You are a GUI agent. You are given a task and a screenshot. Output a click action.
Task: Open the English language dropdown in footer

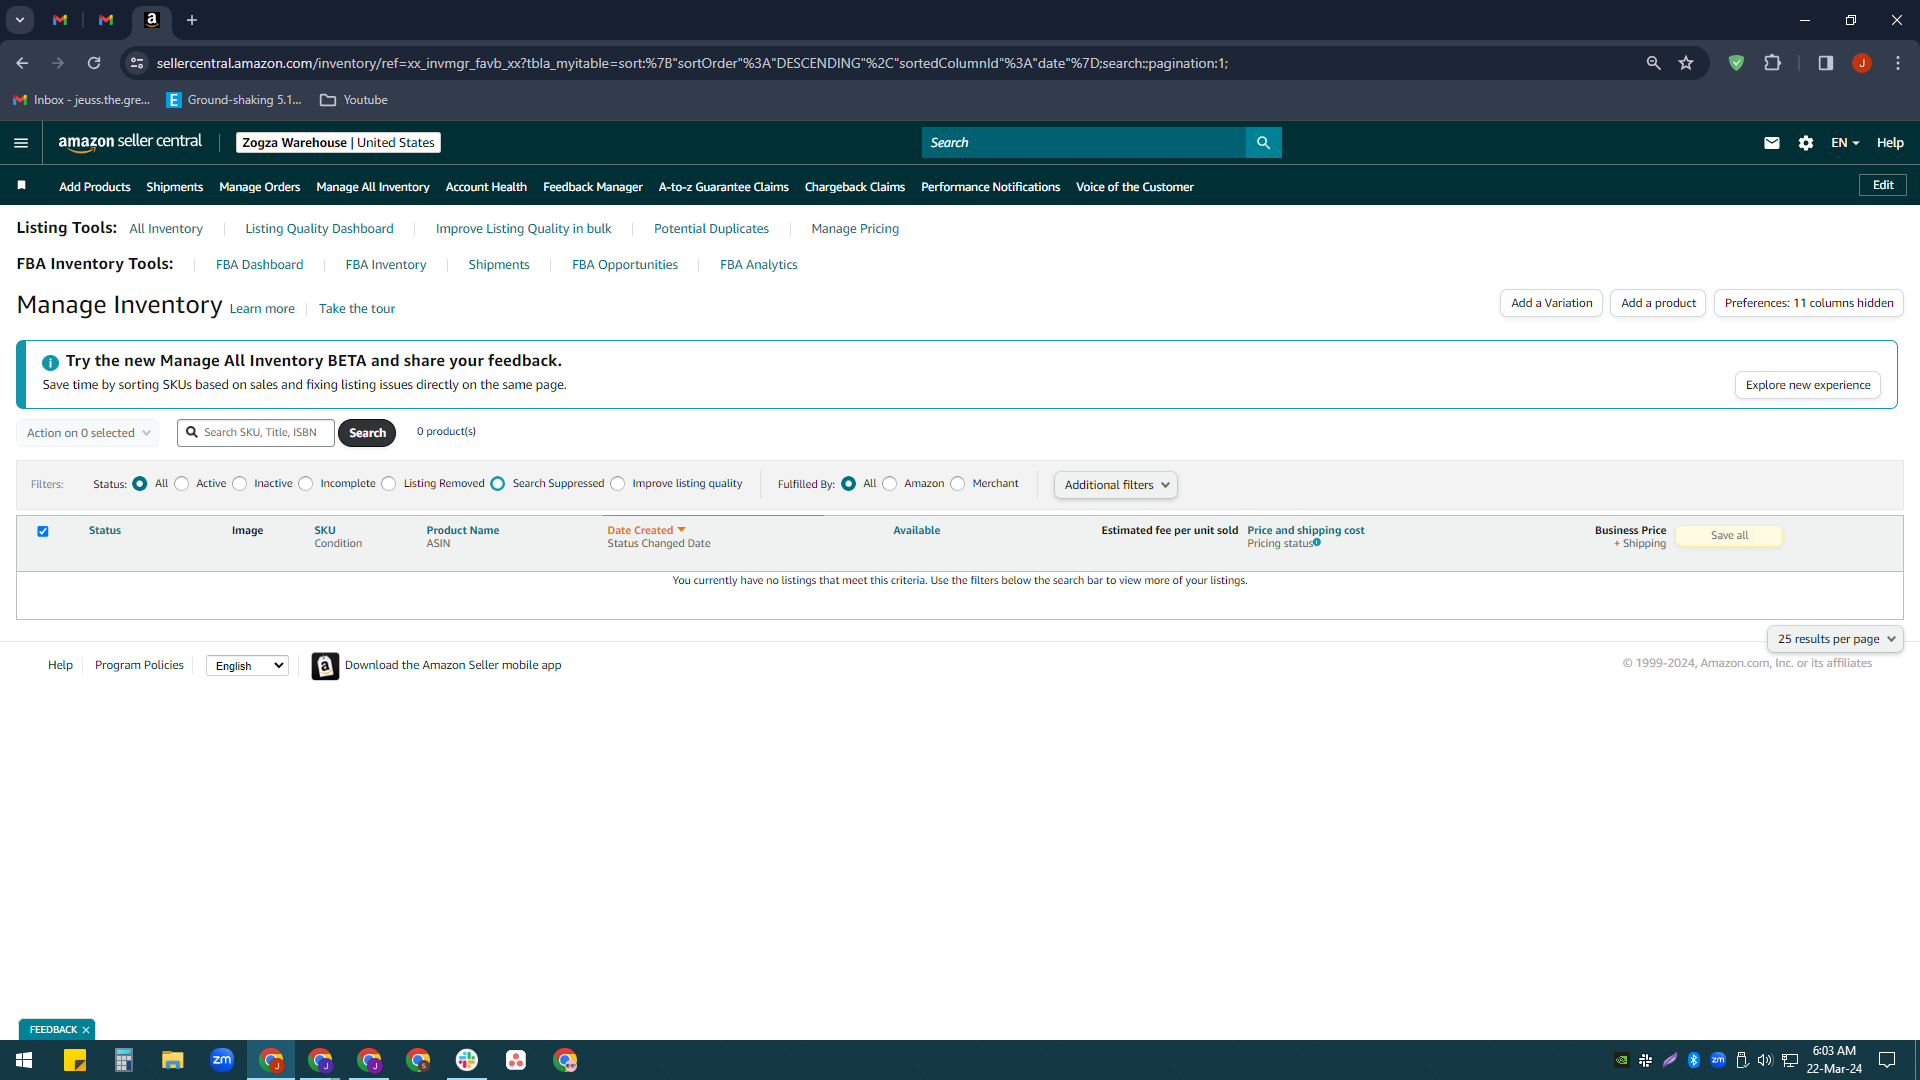pos(247,666)
